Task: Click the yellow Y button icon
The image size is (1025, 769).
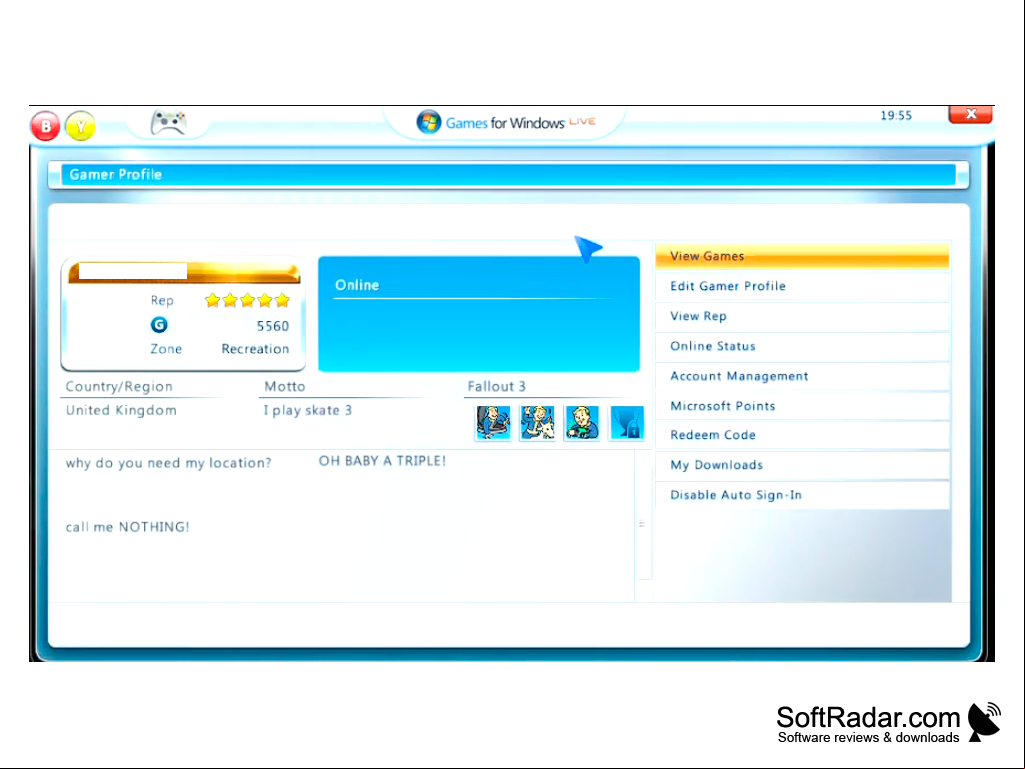Action: pyautogui.click(x=80, y=126)
